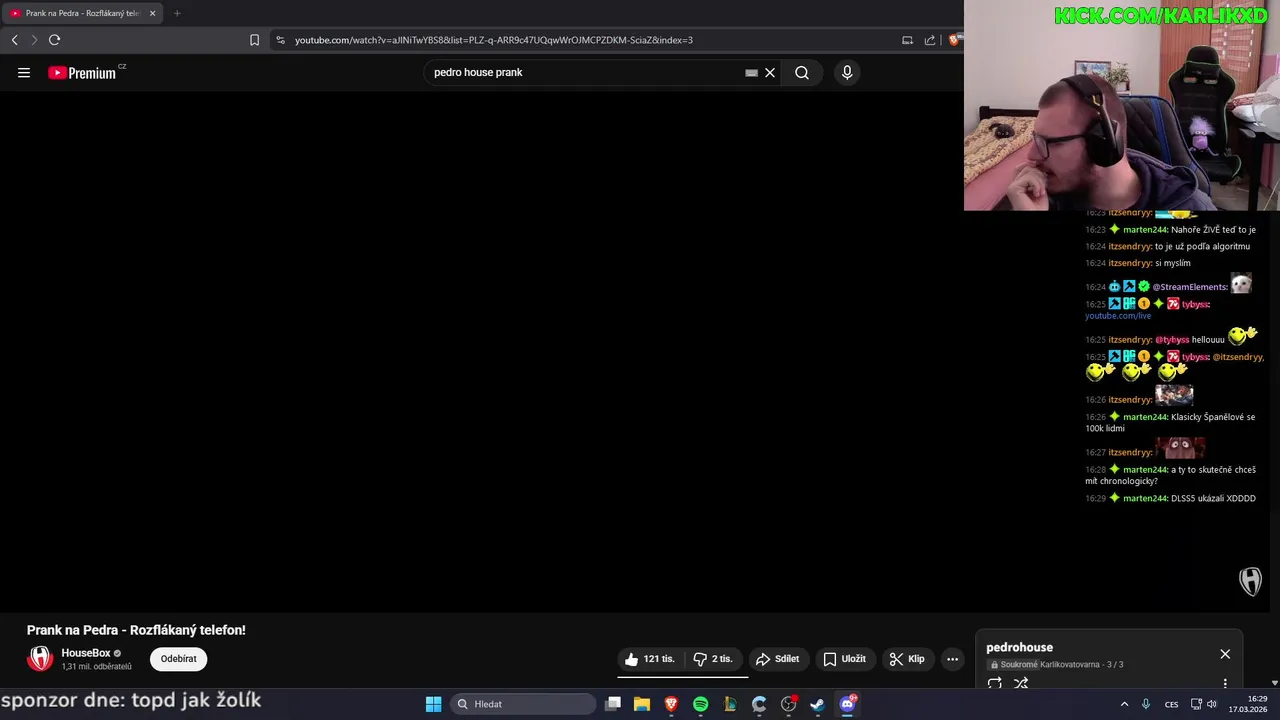Viewport: 1280px width, 720px height.
Task: Click the search magnifier button
Action: pos(802,72)
